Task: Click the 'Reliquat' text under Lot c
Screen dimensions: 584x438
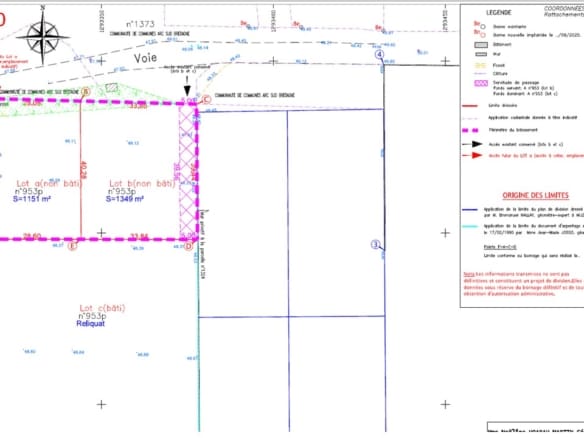Action: [x=91, y=323]
